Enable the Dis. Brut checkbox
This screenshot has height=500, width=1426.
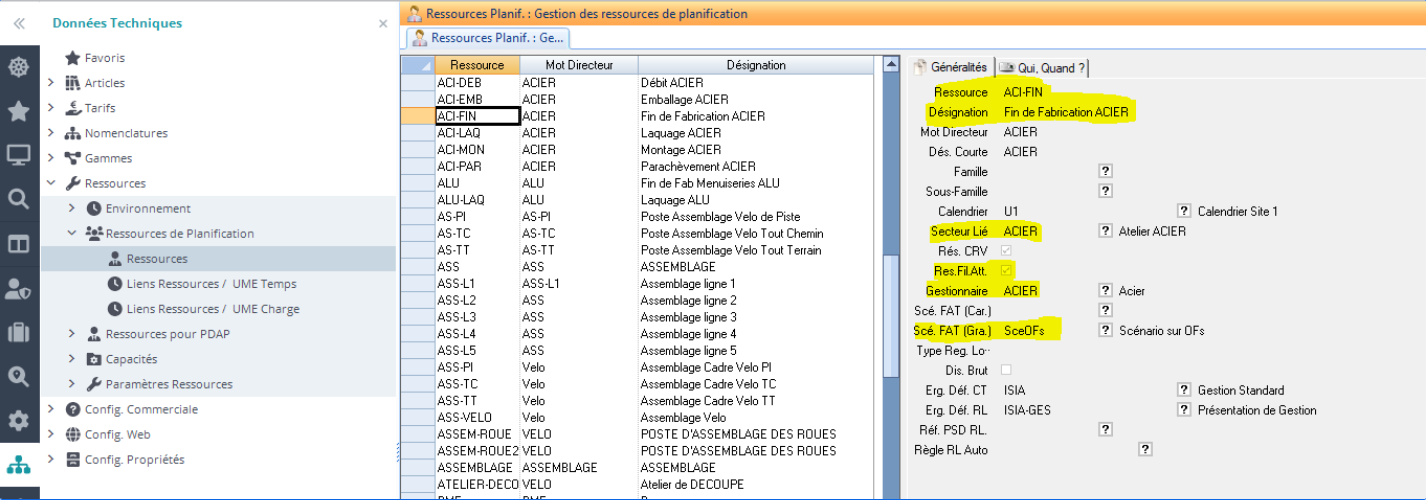click(x=1007, y=370)
